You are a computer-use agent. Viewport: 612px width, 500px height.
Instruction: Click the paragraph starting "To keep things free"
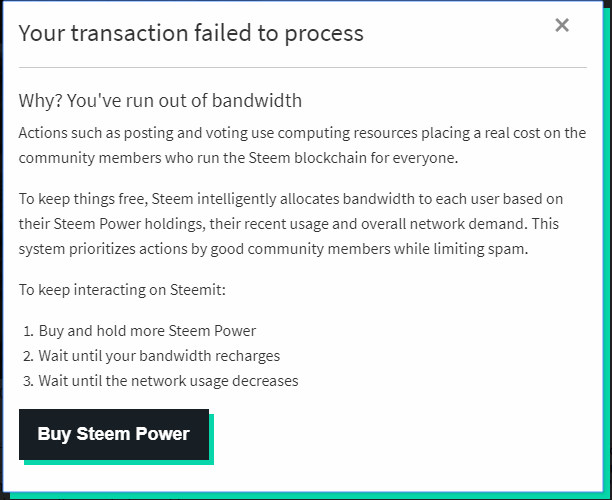click(293, 224)
